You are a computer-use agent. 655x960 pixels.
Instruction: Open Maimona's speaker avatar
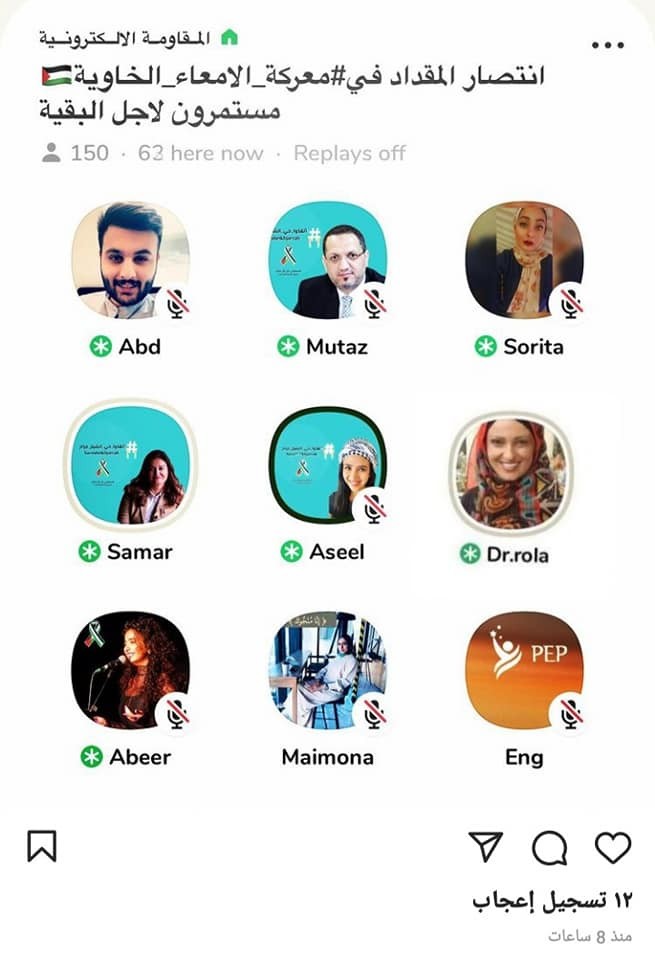328,670
